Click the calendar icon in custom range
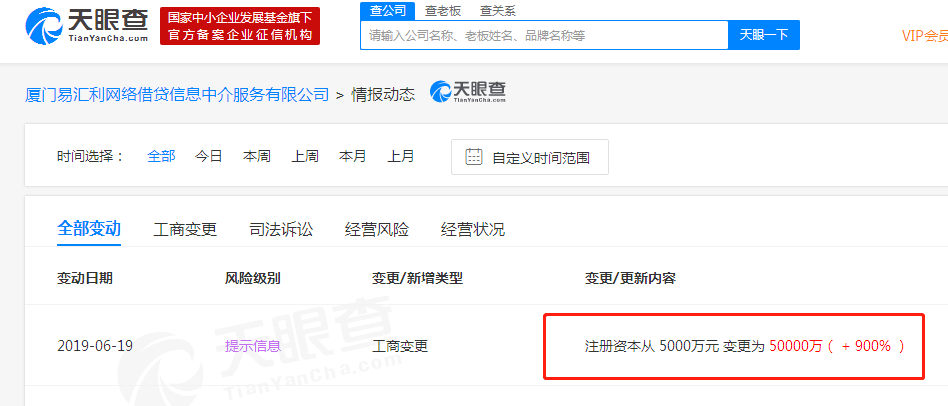948x406 pixels. [473, 157]
